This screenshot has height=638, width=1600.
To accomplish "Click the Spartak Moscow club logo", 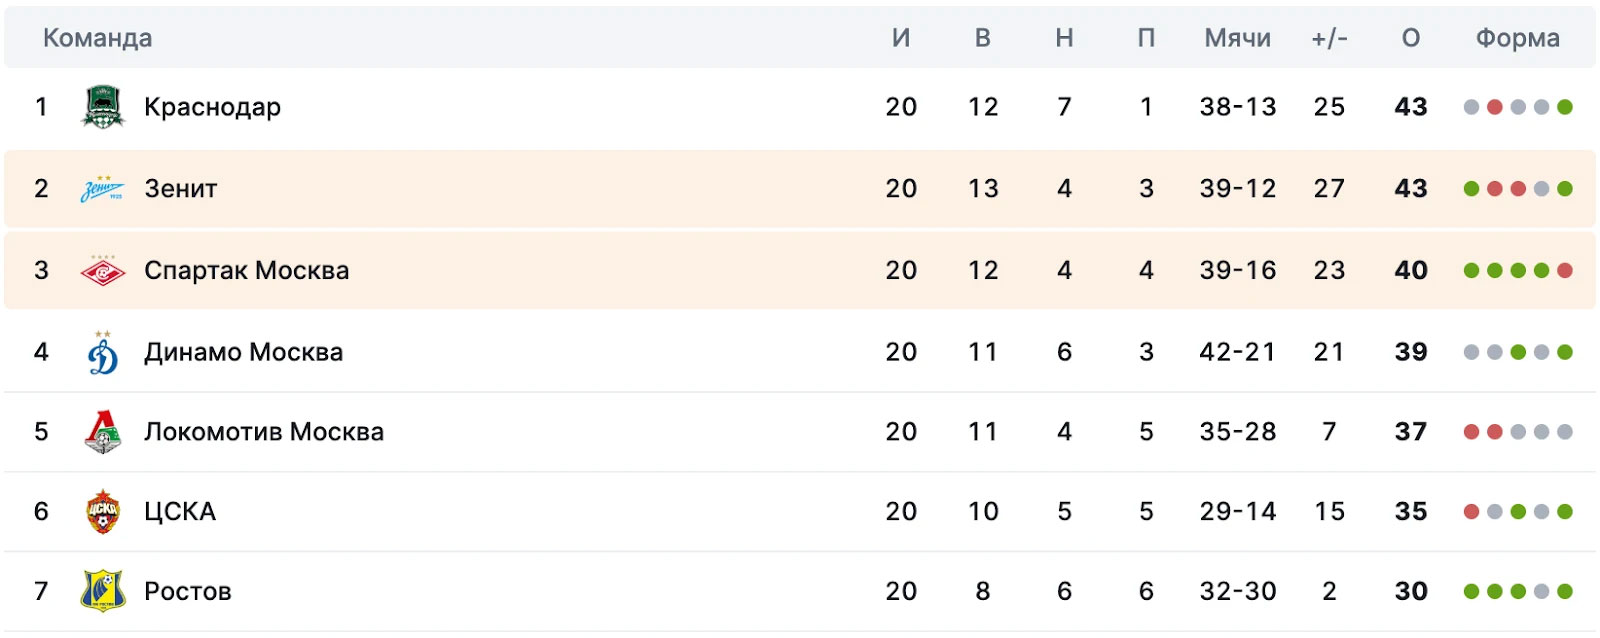I will [x=103, y=271].
